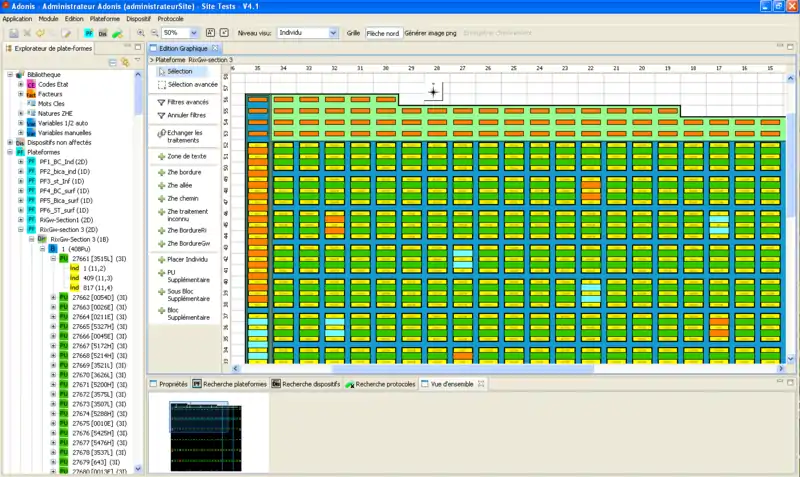Viewport: 800px width, 477px height.
Task: Switch to the Recherche plateformes tab
Action: [236, 384]
